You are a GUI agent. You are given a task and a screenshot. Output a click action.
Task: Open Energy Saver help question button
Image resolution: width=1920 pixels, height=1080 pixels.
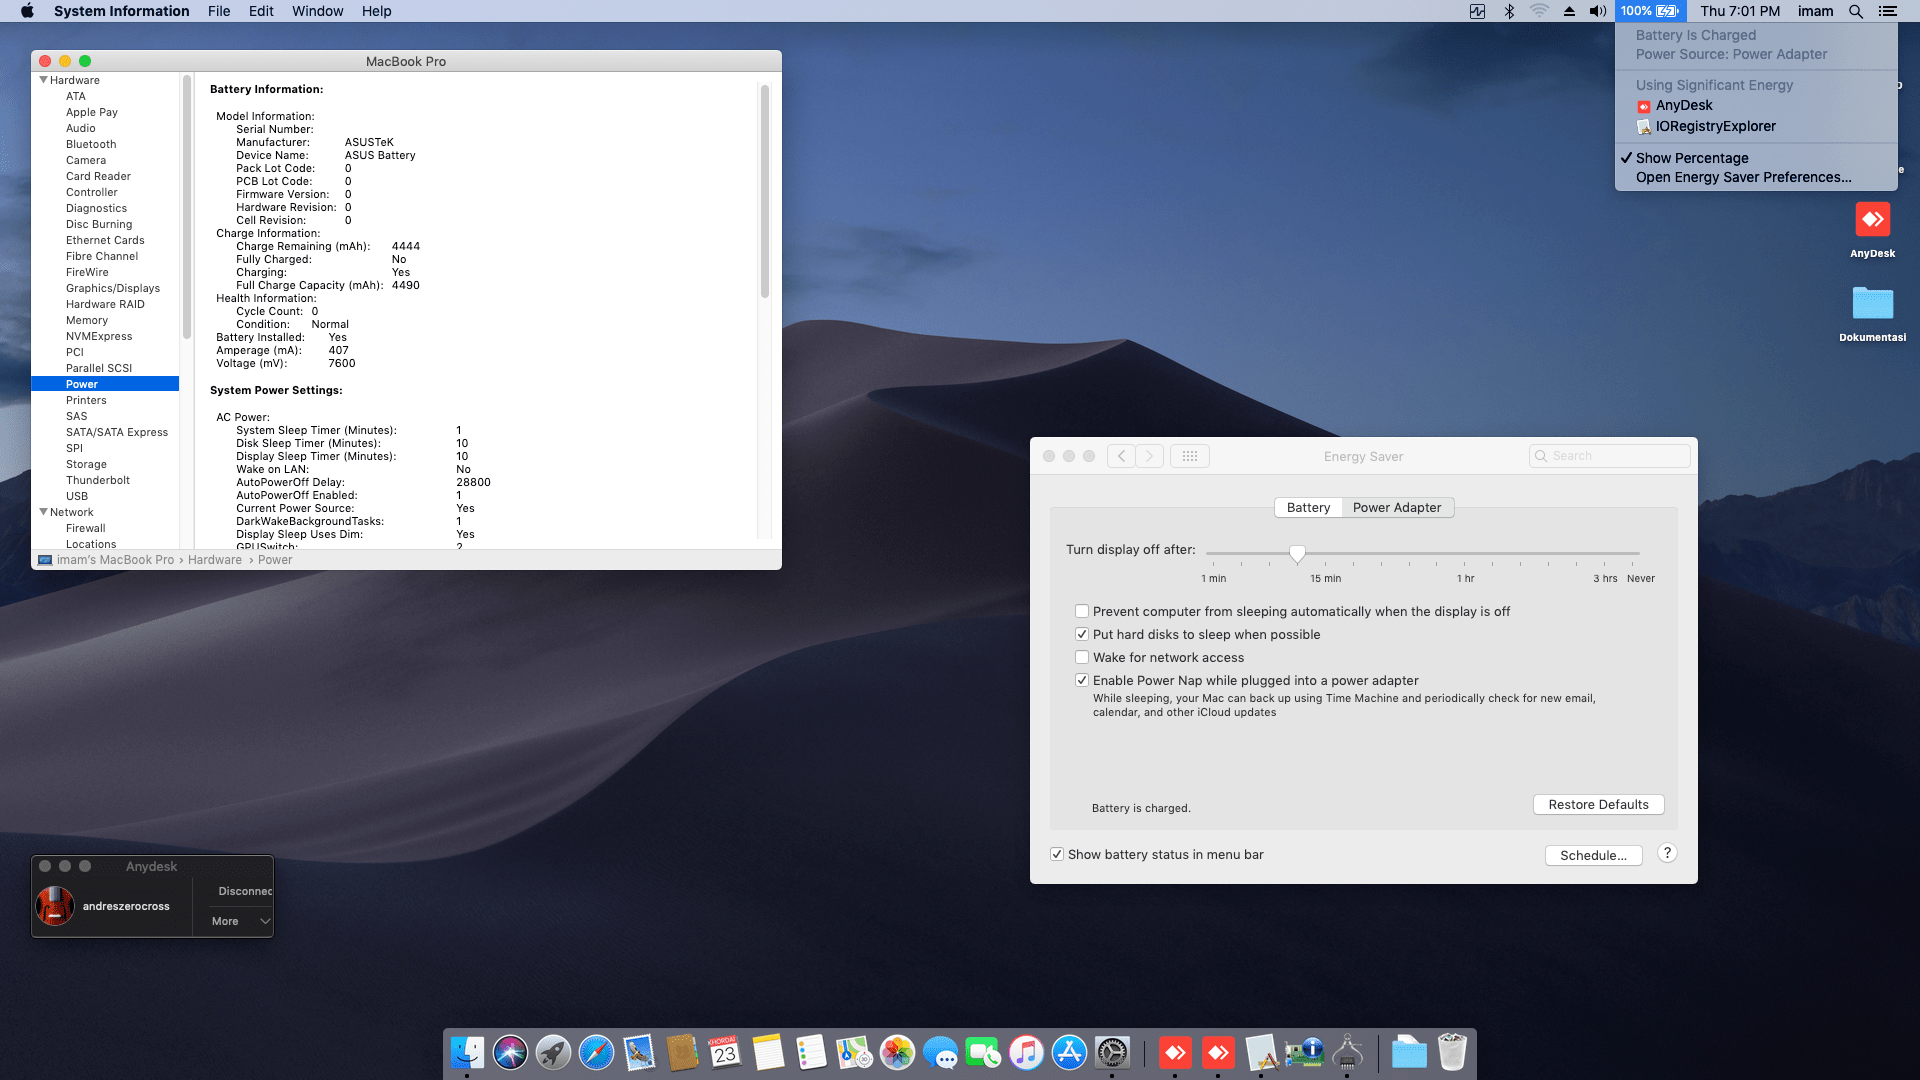(1667, 853)
